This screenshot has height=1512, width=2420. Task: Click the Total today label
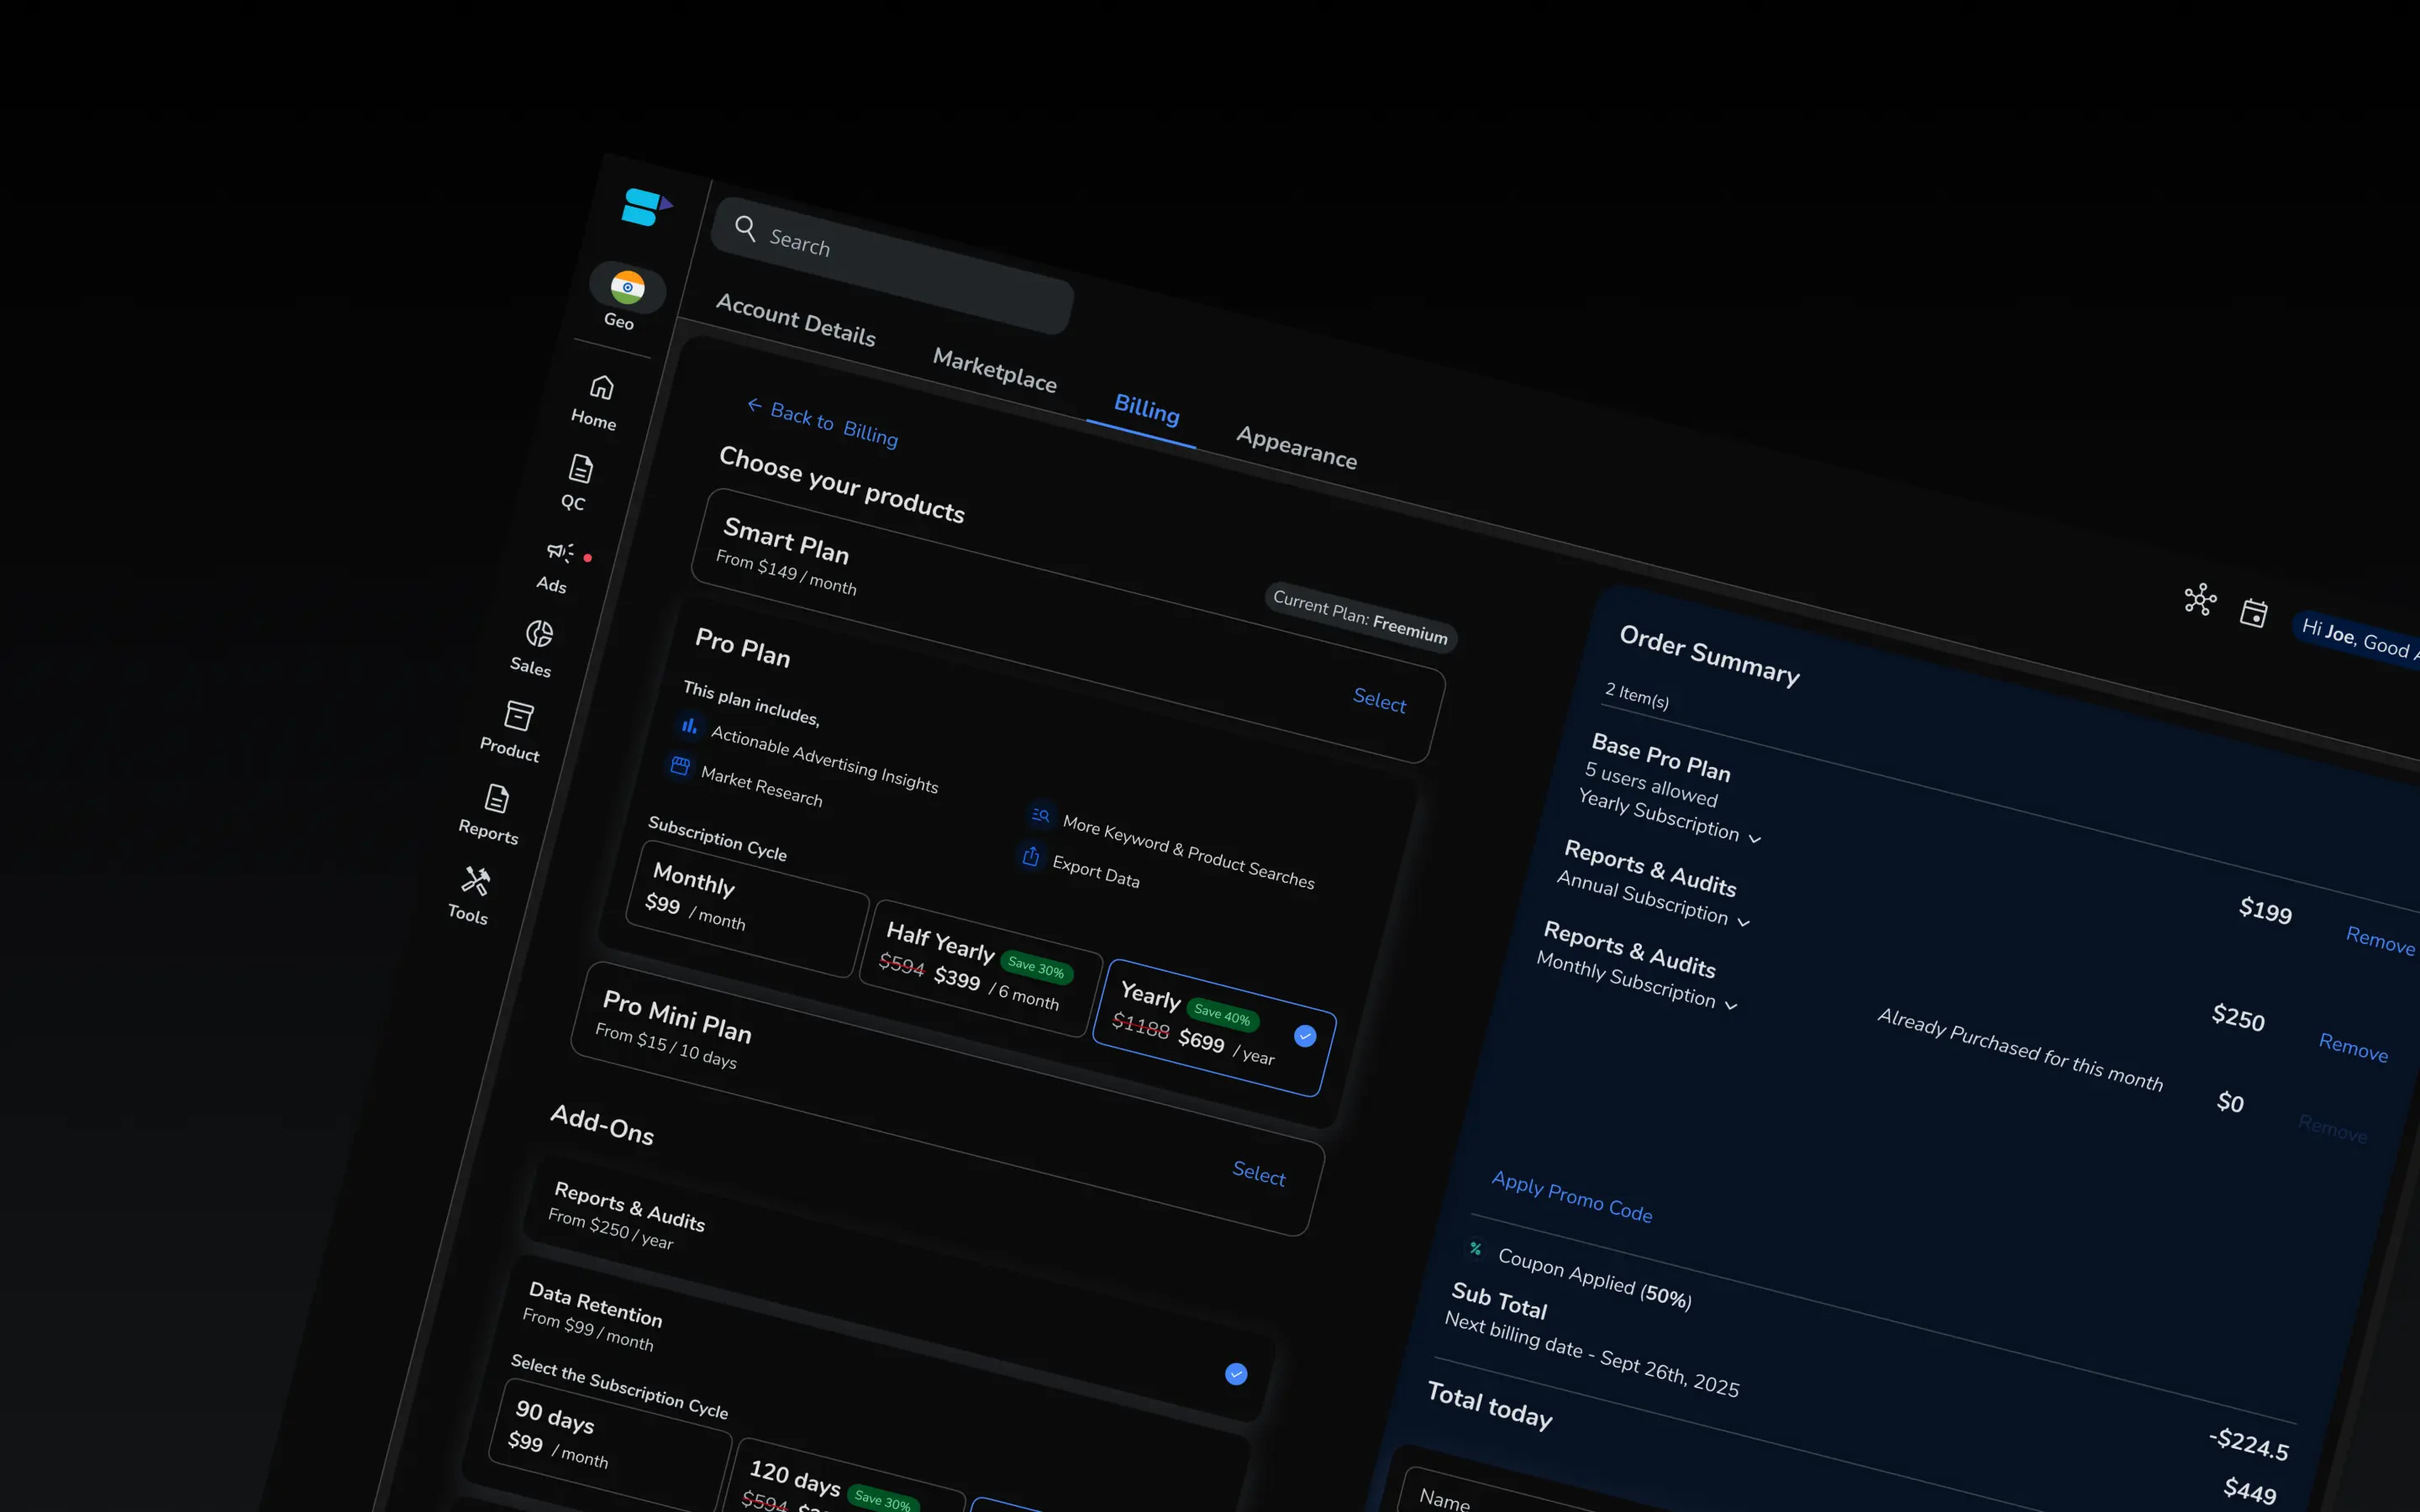coord(1490,1405)
